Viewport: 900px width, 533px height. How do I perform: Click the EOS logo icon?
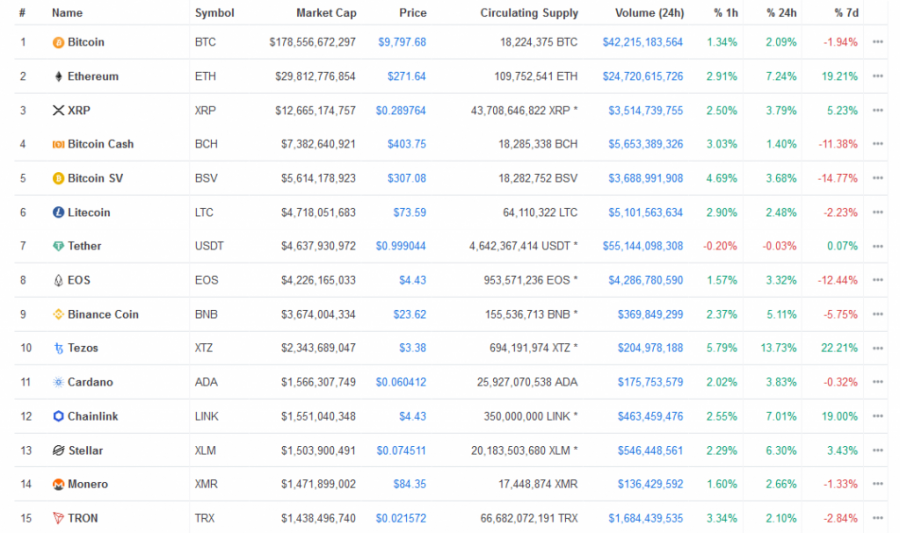point(58,281)
